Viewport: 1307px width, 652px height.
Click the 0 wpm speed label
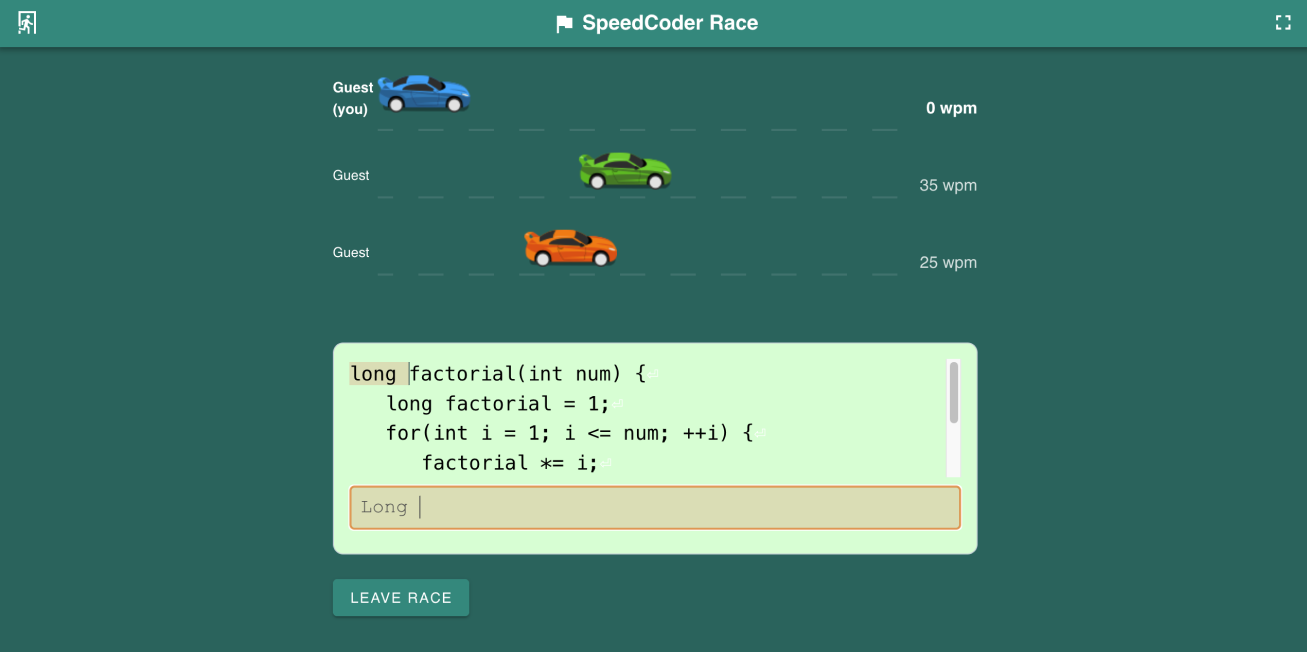pos(951,108)
